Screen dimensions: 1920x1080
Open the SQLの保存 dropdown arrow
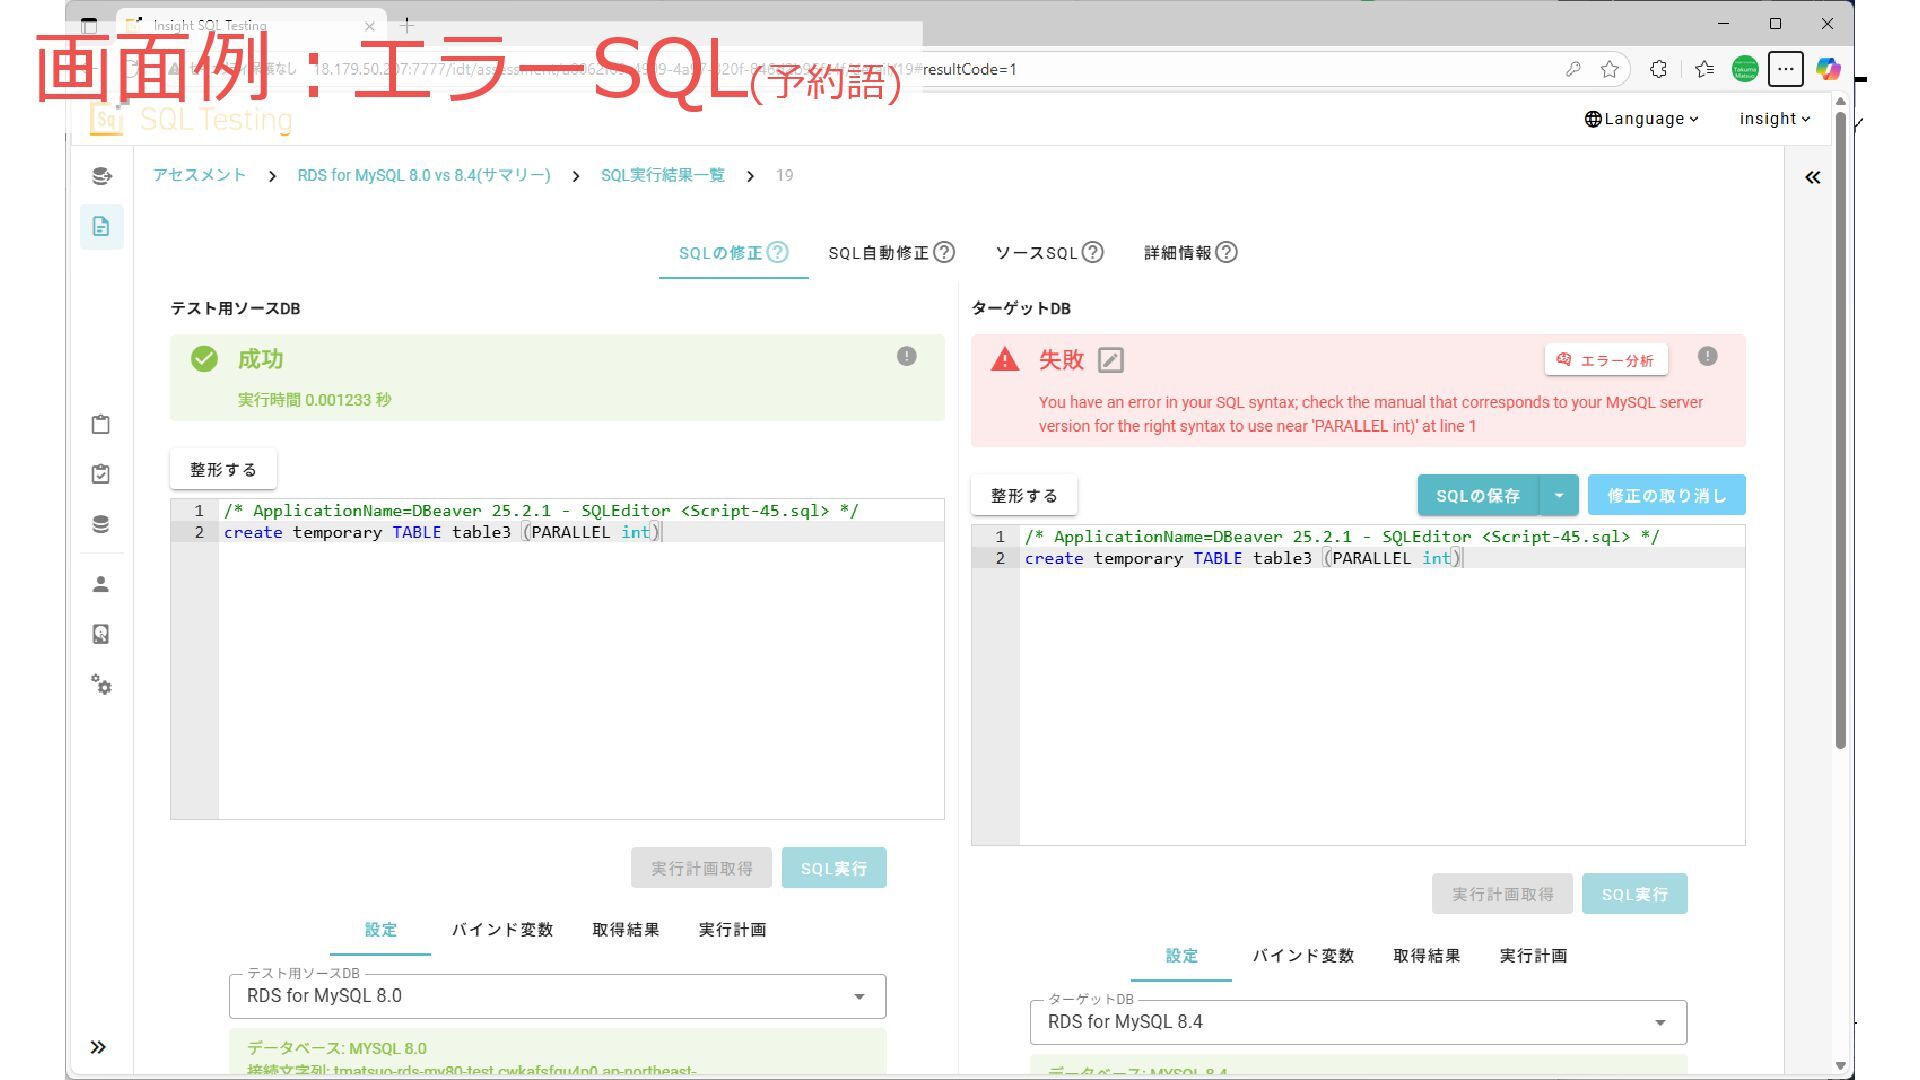pyautogui.click(x=1558, y=496)
